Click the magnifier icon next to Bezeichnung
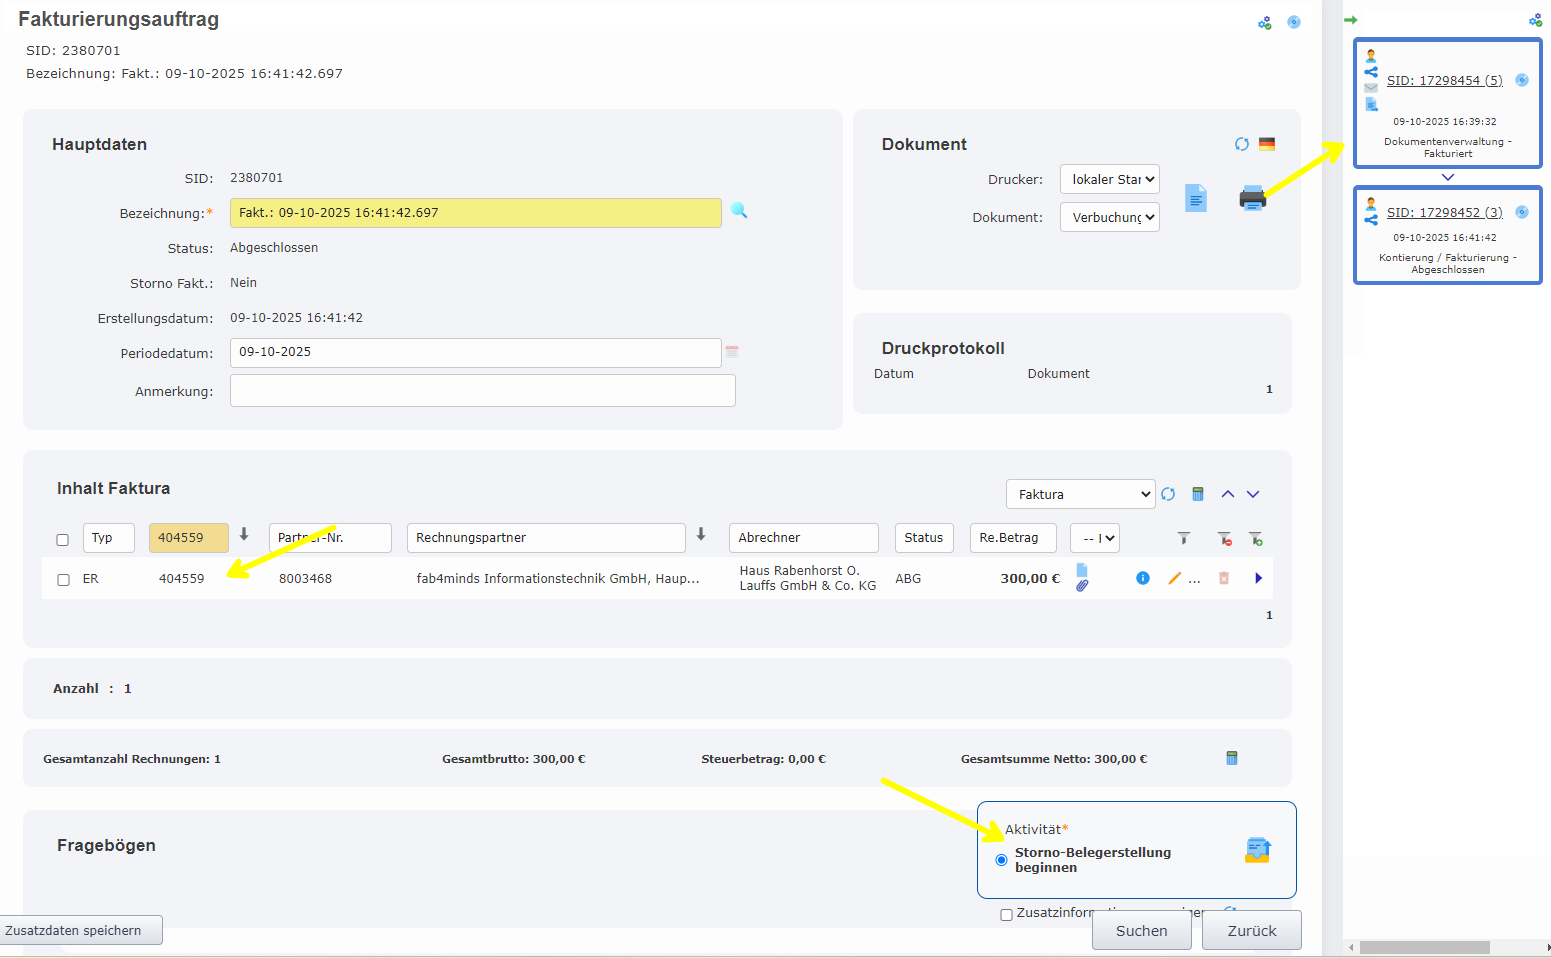This screenshot has height=958, width=1551. tap(739, 211)
